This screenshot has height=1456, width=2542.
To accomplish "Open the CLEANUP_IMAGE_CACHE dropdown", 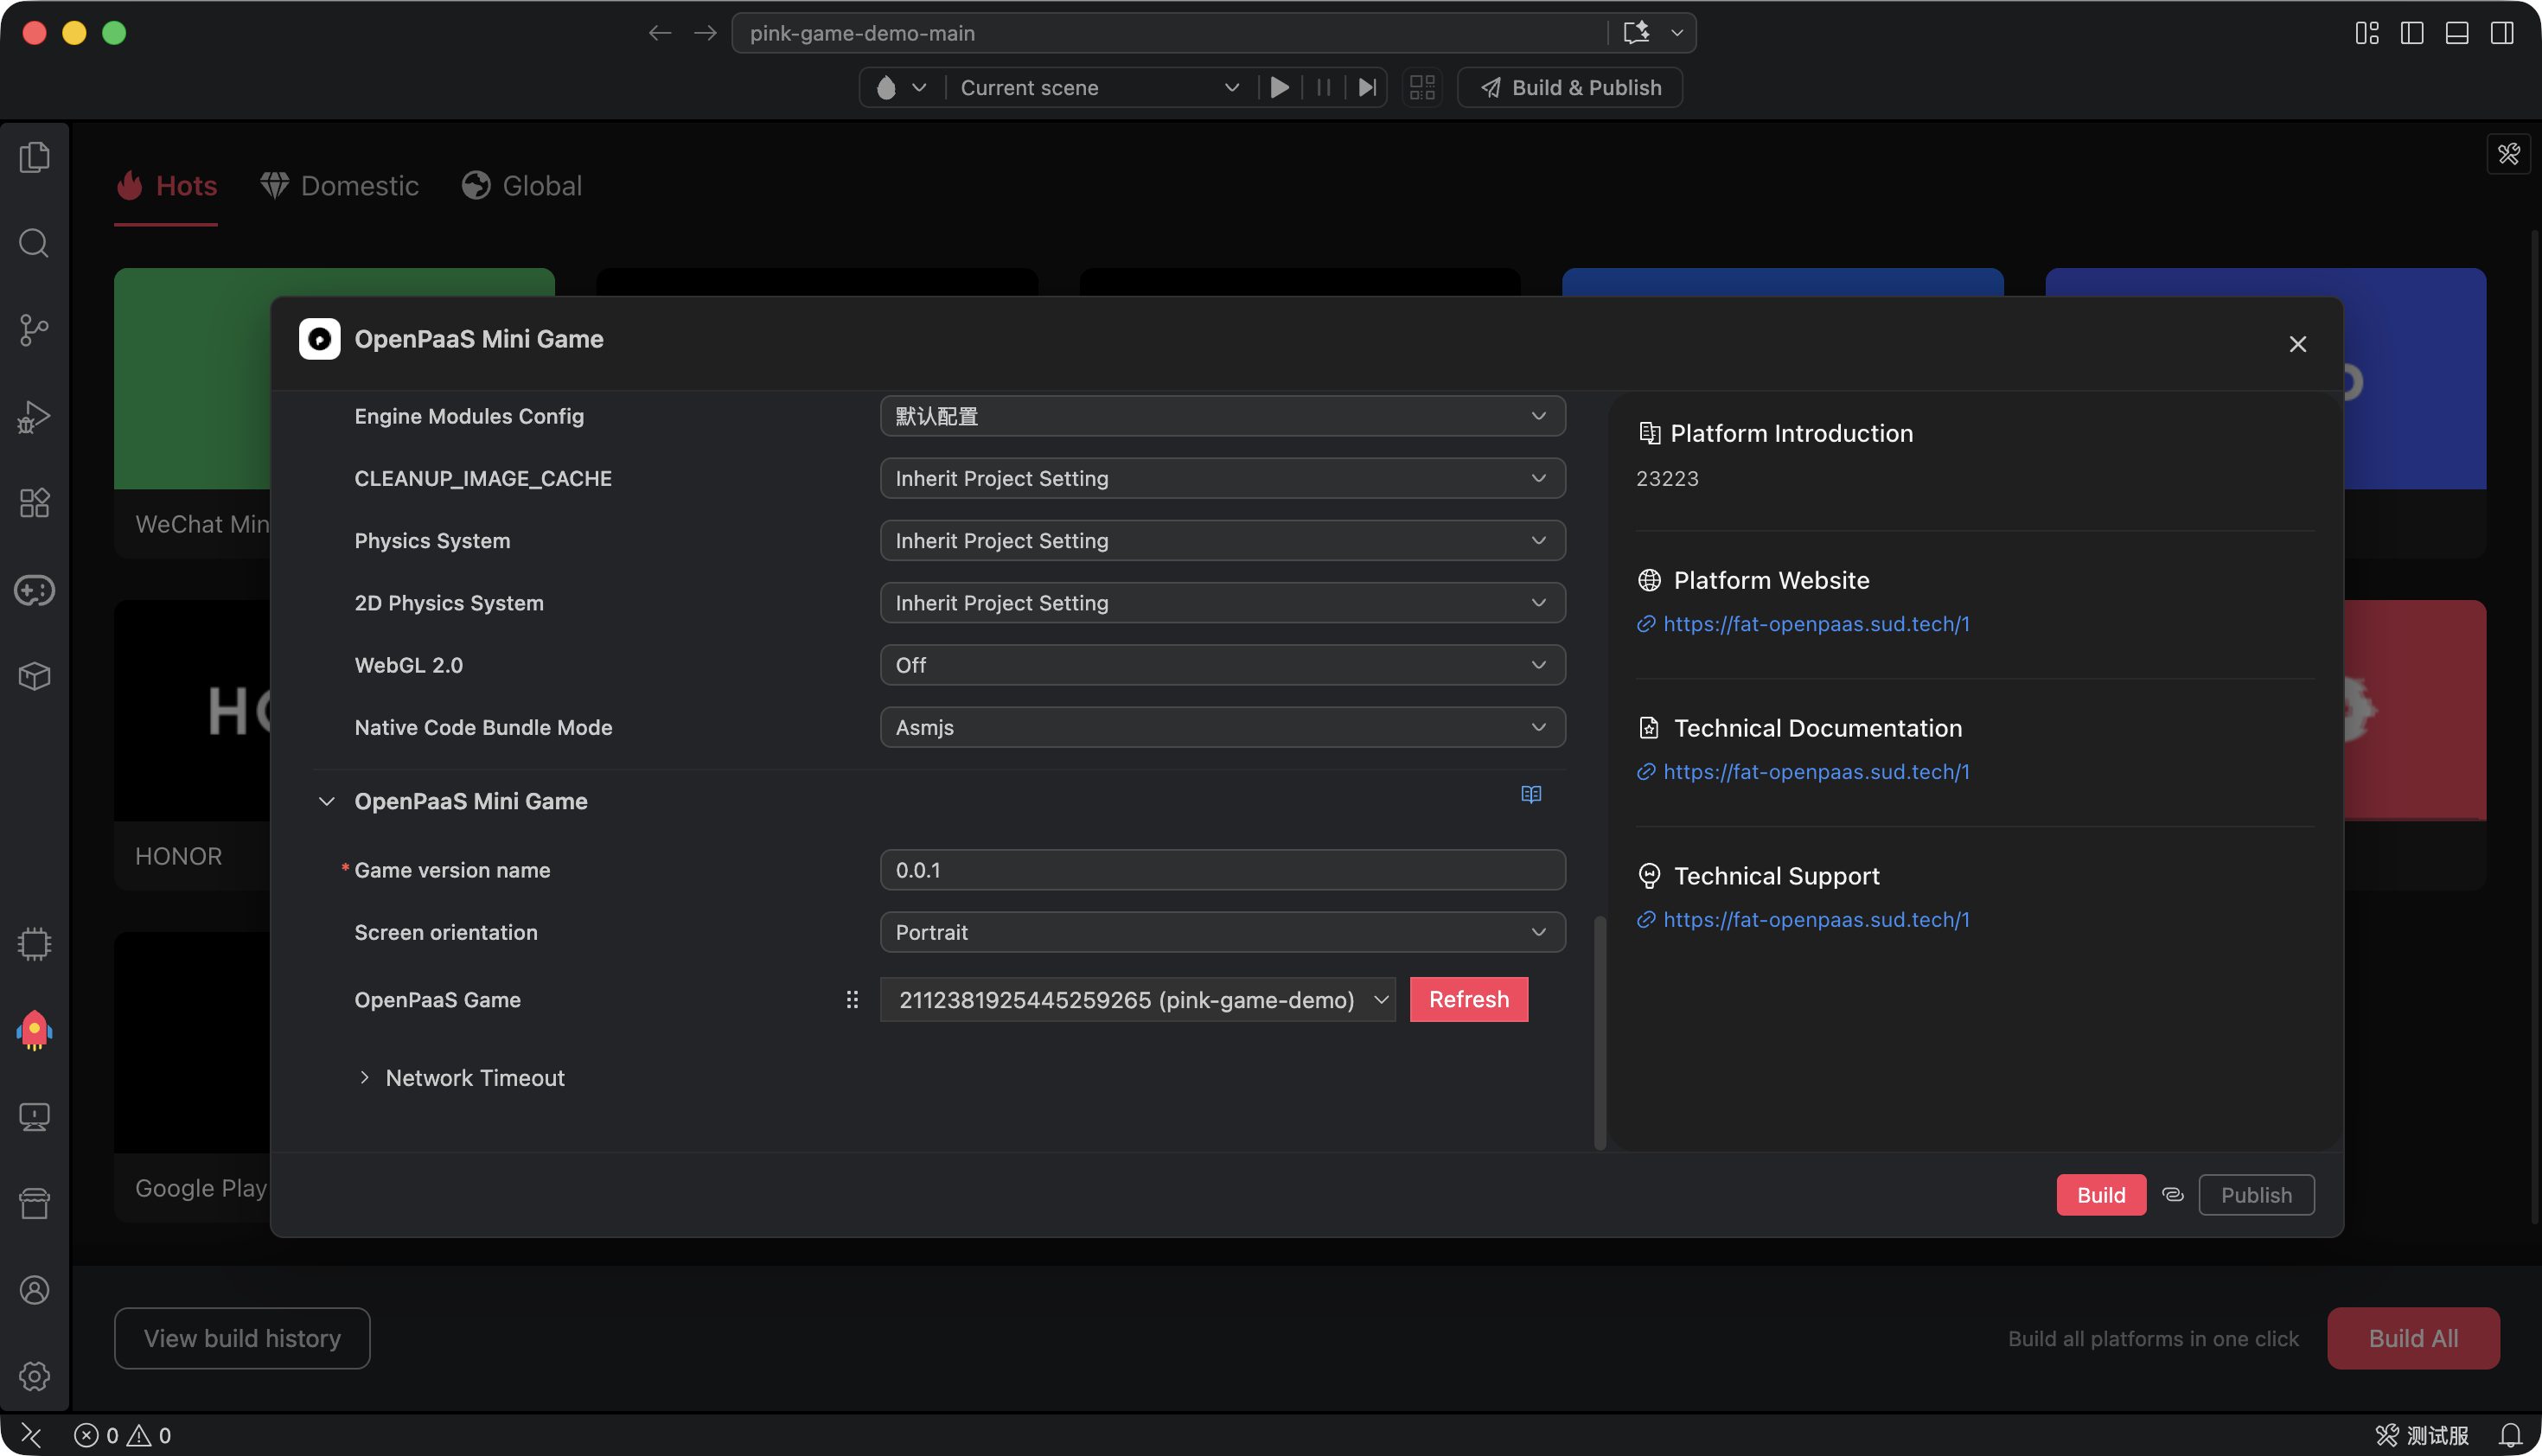I will point(1222,478).
